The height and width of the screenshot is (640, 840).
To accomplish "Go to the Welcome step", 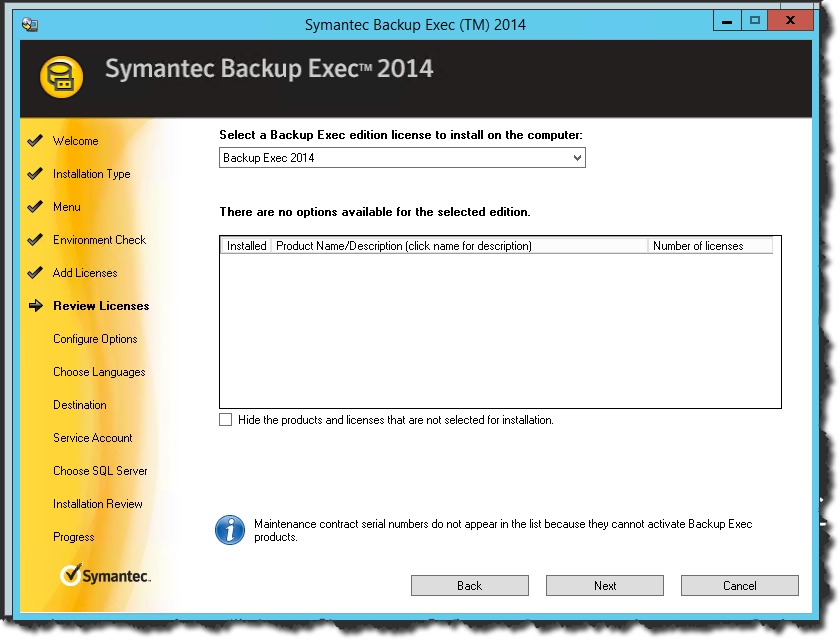I will click(76, 141).
